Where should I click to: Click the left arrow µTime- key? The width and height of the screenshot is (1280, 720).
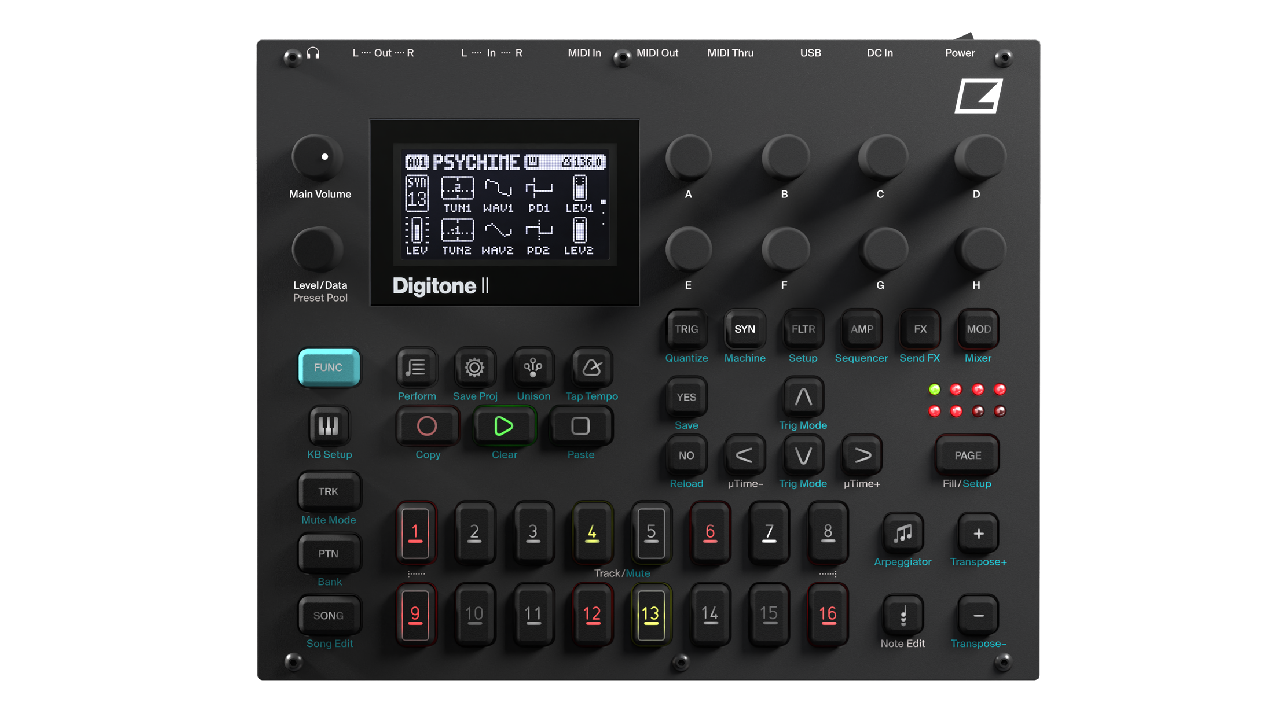coord(744,455)
